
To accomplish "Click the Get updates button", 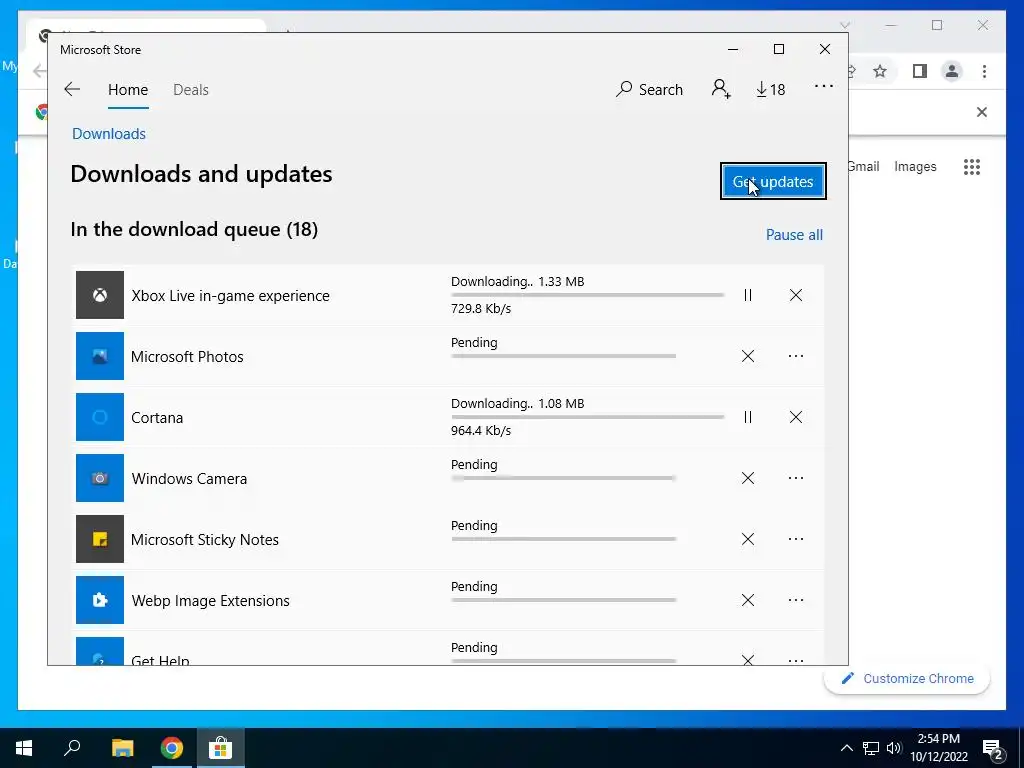I will point(773,181).
